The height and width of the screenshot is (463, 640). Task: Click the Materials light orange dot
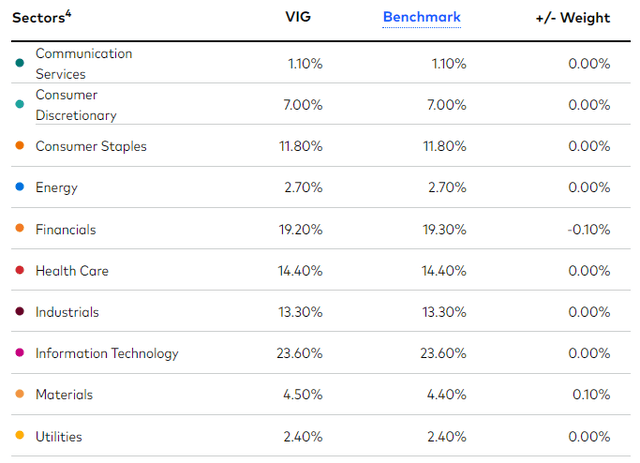(20, 395)
